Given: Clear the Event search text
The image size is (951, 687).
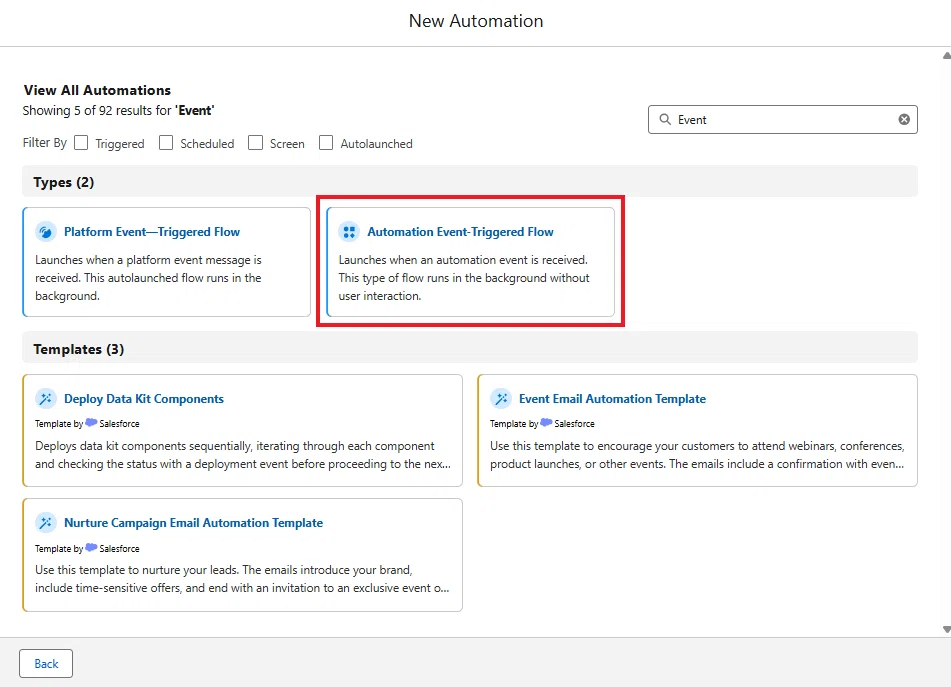Looking at the screenshot, I should 904,119.
